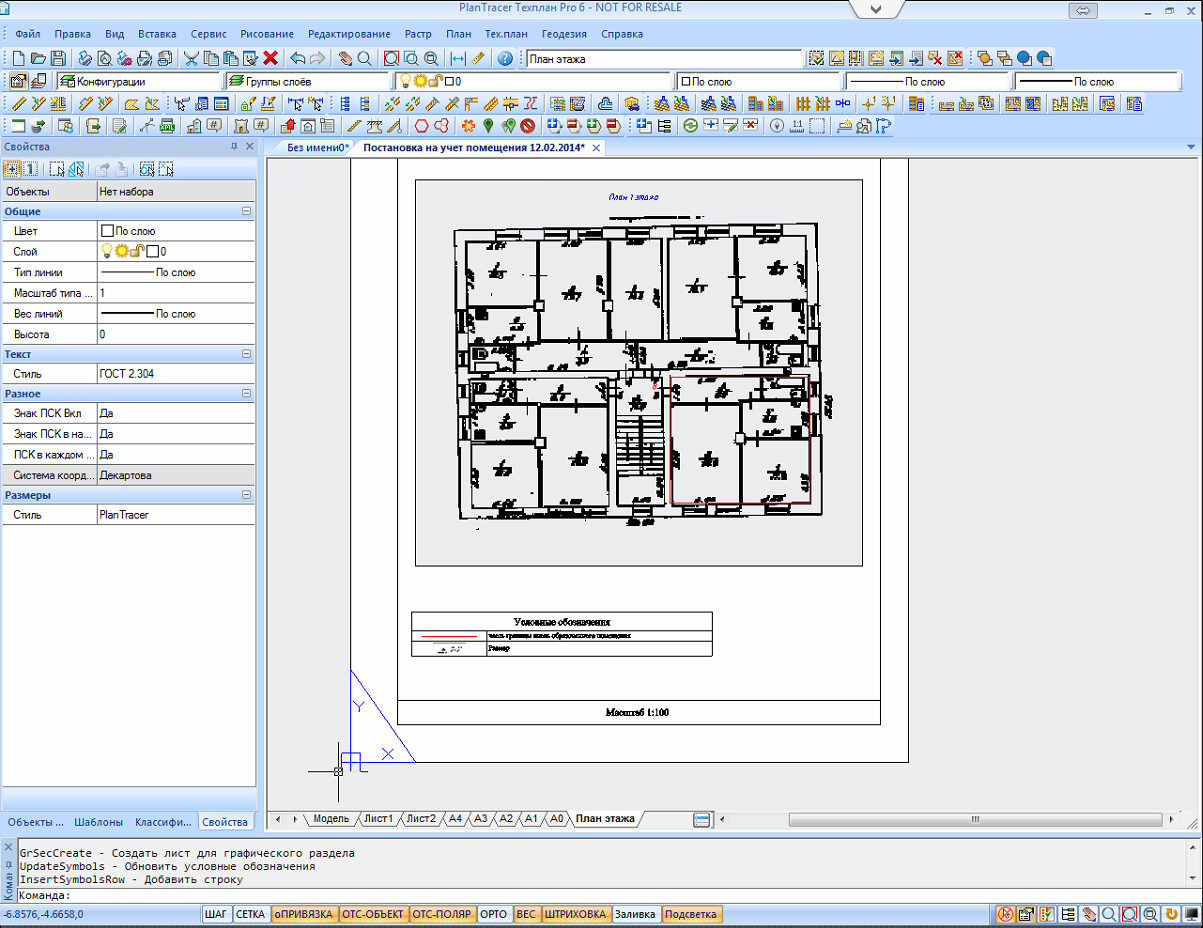Click the dimension distance arrows icon
This screenshot has height=928, width=1203.
click(x=459, y=59)
